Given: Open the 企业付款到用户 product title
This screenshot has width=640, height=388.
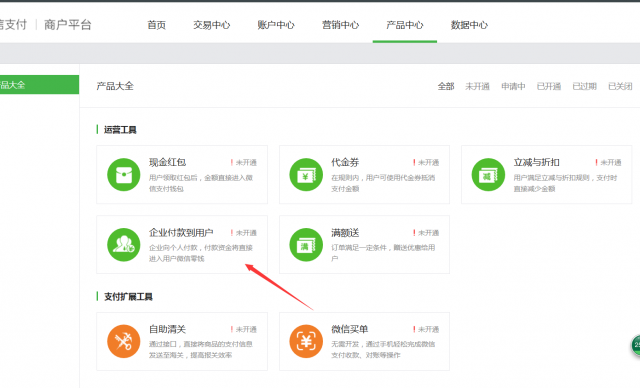Looking at the screenshot, I should (x=181, y=233).
